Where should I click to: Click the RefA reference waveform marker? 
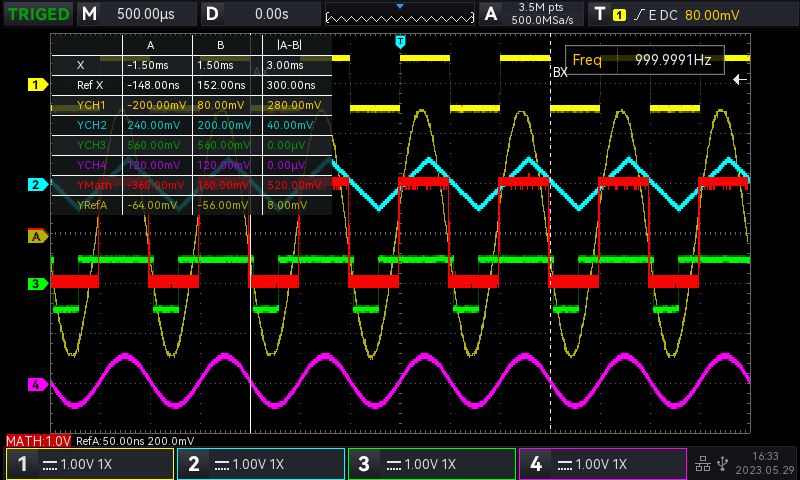pos(37,236)
